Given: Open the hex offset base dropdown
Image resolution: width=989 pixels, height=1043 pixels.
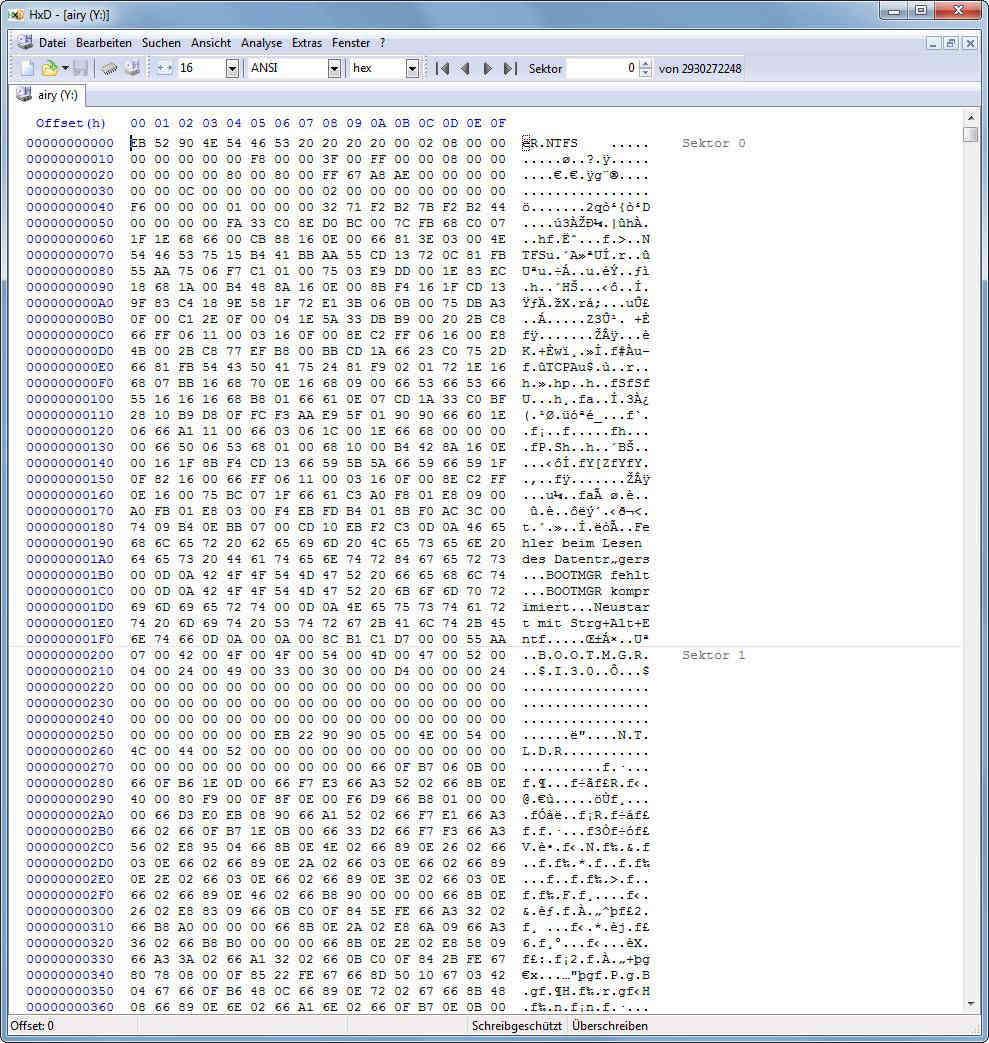Looking at the screenshot, I should coord(412,68).
